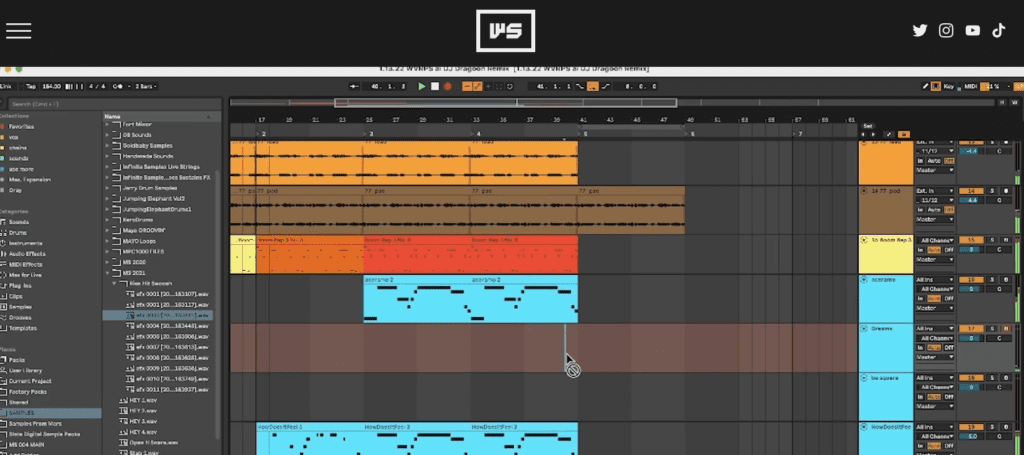Screen dimensions: 1024x455
Task: Enable the Key map mode switch
Action: tap(948, 86)
